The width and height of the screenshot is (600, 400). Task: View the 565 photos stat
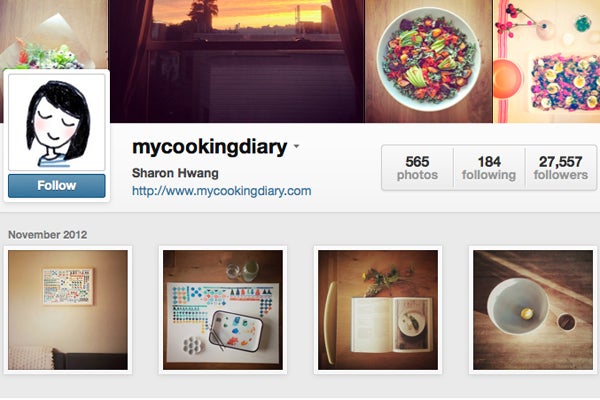point(417,168)
